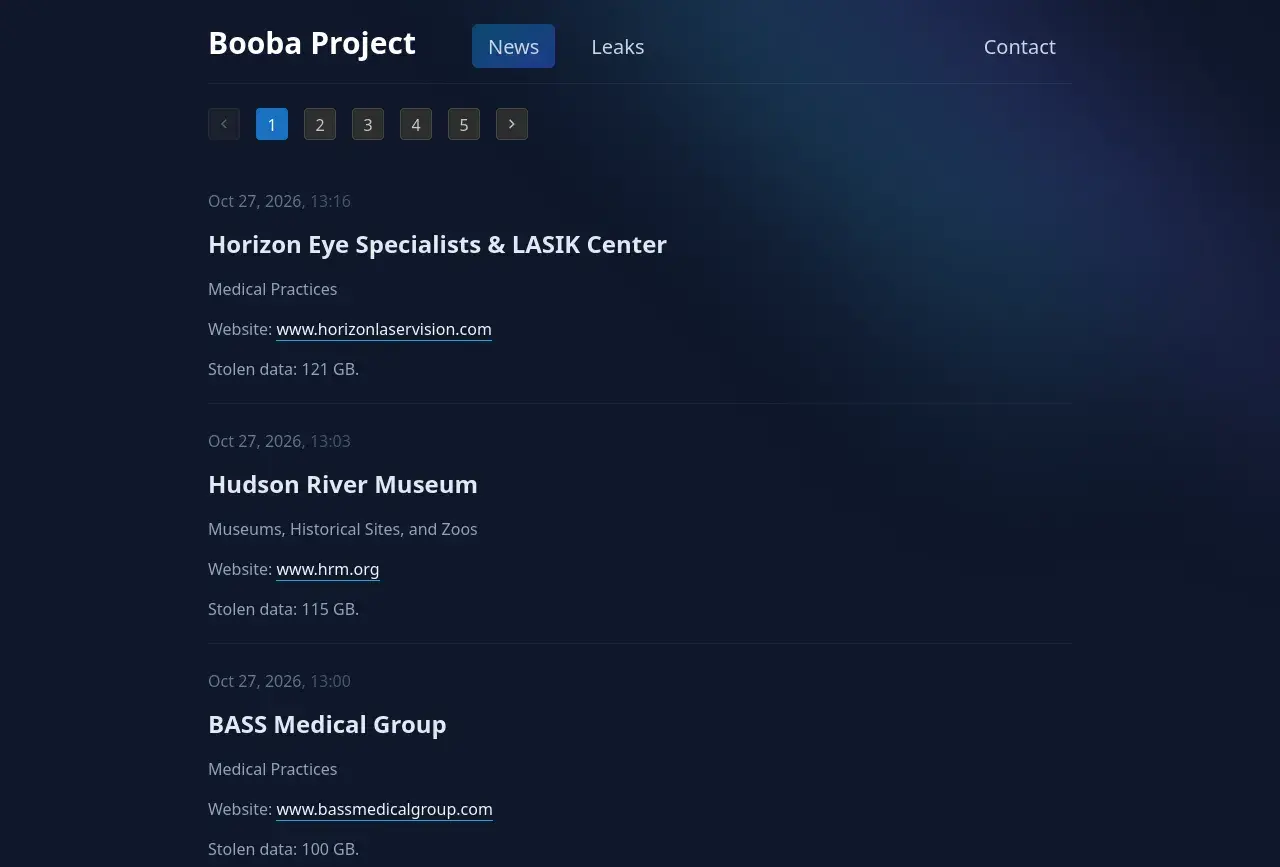
Task: Jump to pagination page 3
Action: (x=368, y=124)
